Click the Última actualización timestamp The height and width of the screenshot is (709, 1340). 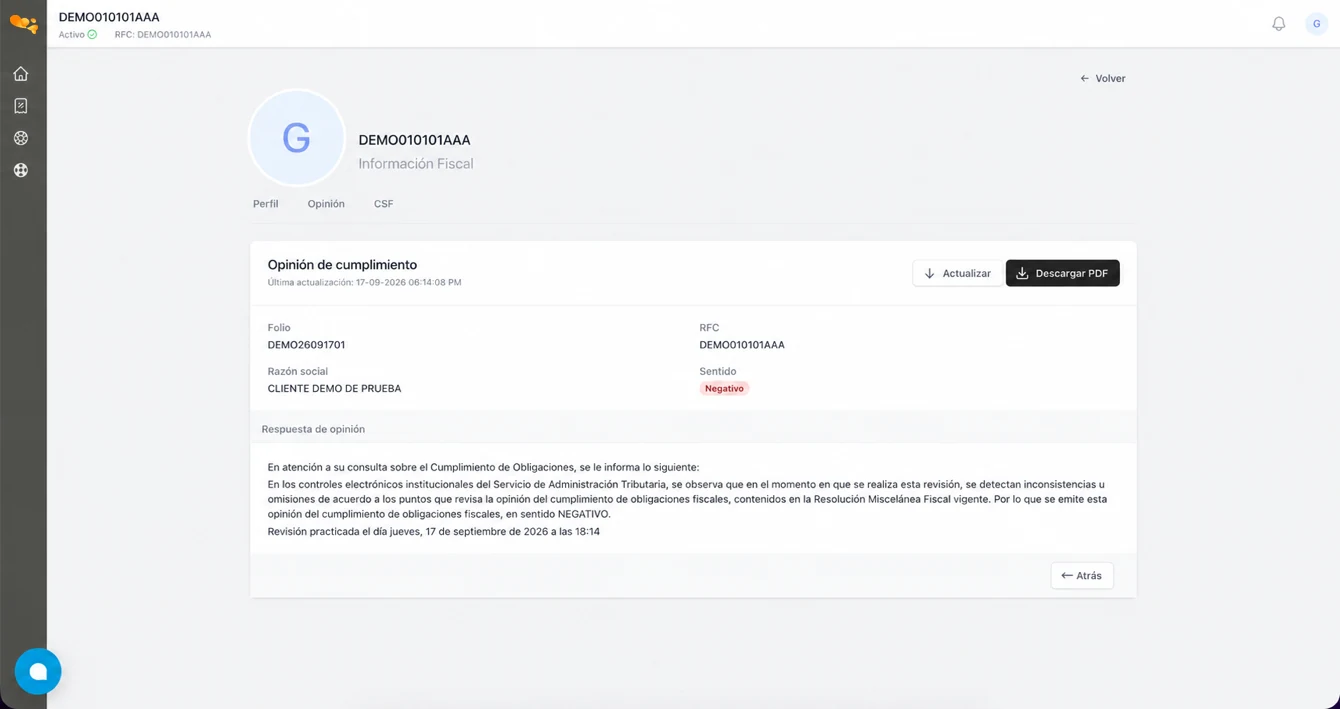pos(364,283)
